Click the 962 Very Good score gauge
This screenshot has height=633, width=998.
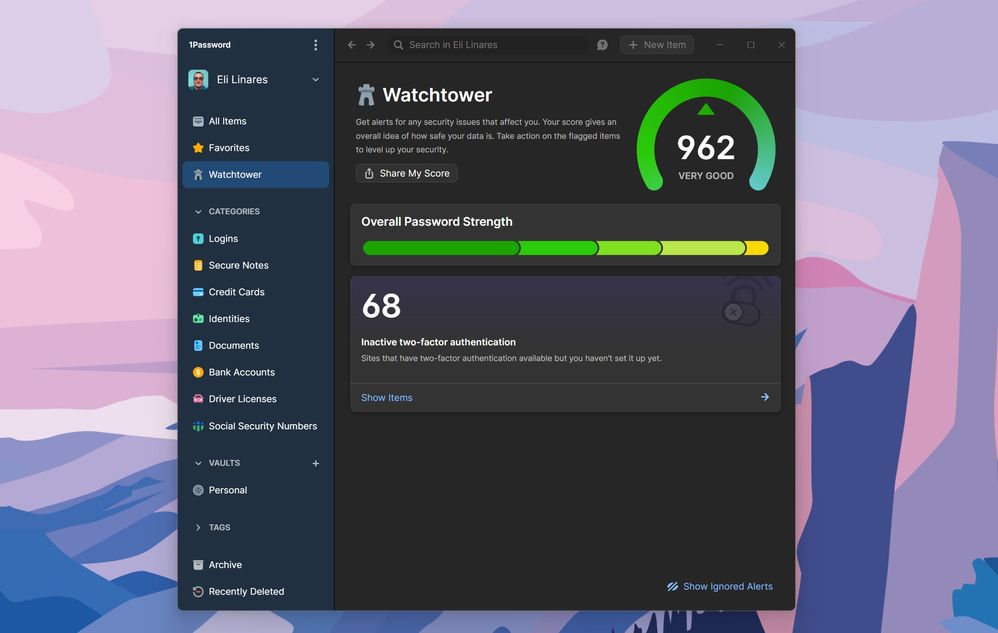tap(706, 136)
